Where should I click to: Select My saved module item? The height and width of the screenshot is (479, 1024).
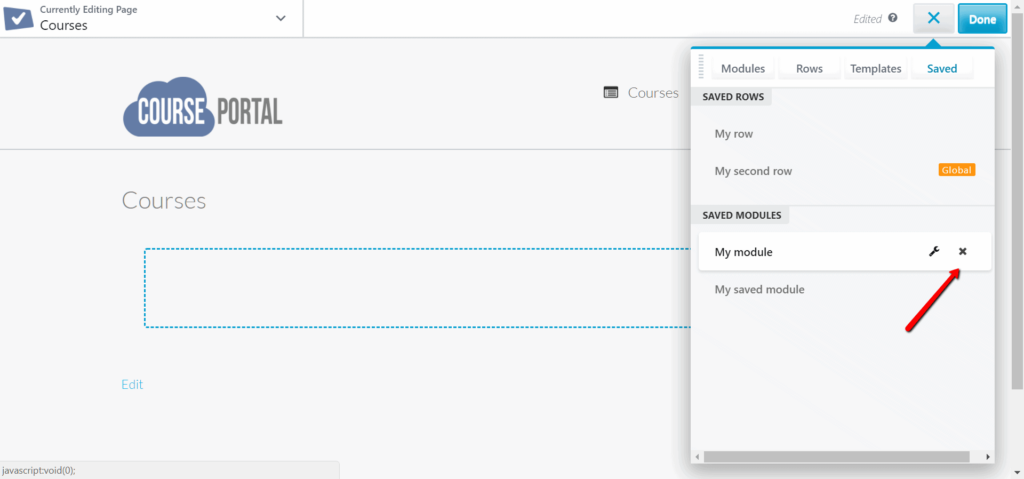[x=759, y=290]
